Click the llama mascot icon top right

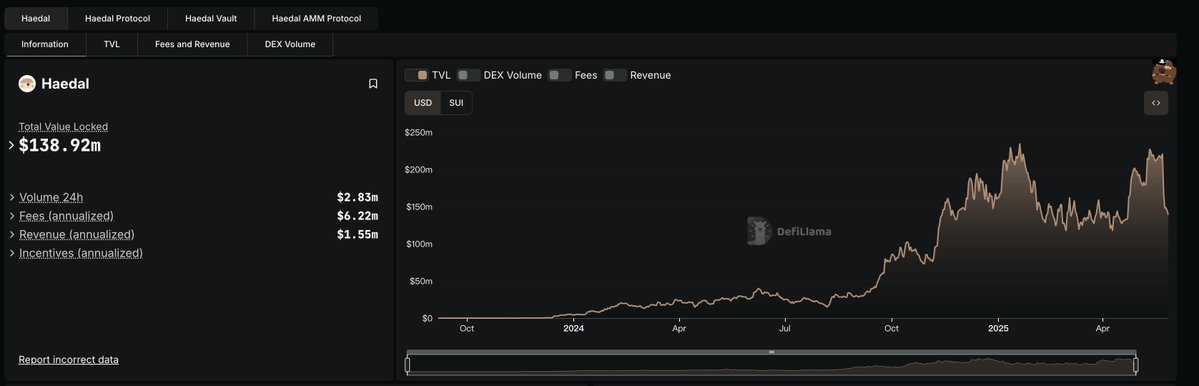1163,72
